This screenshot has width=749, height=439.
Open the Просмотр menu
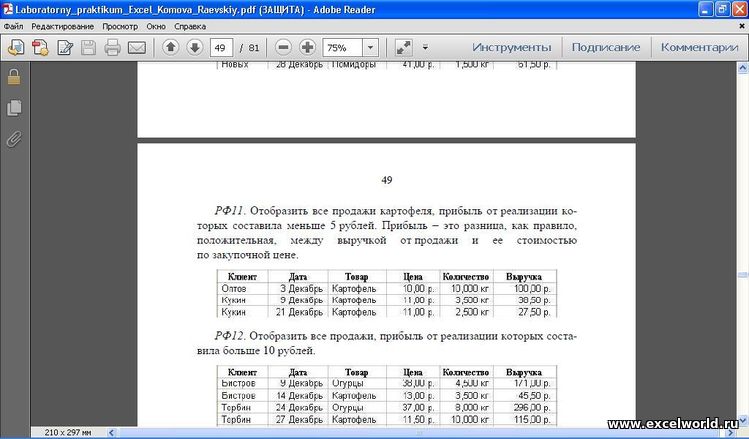pyautogui.click(x=120, y=26)
